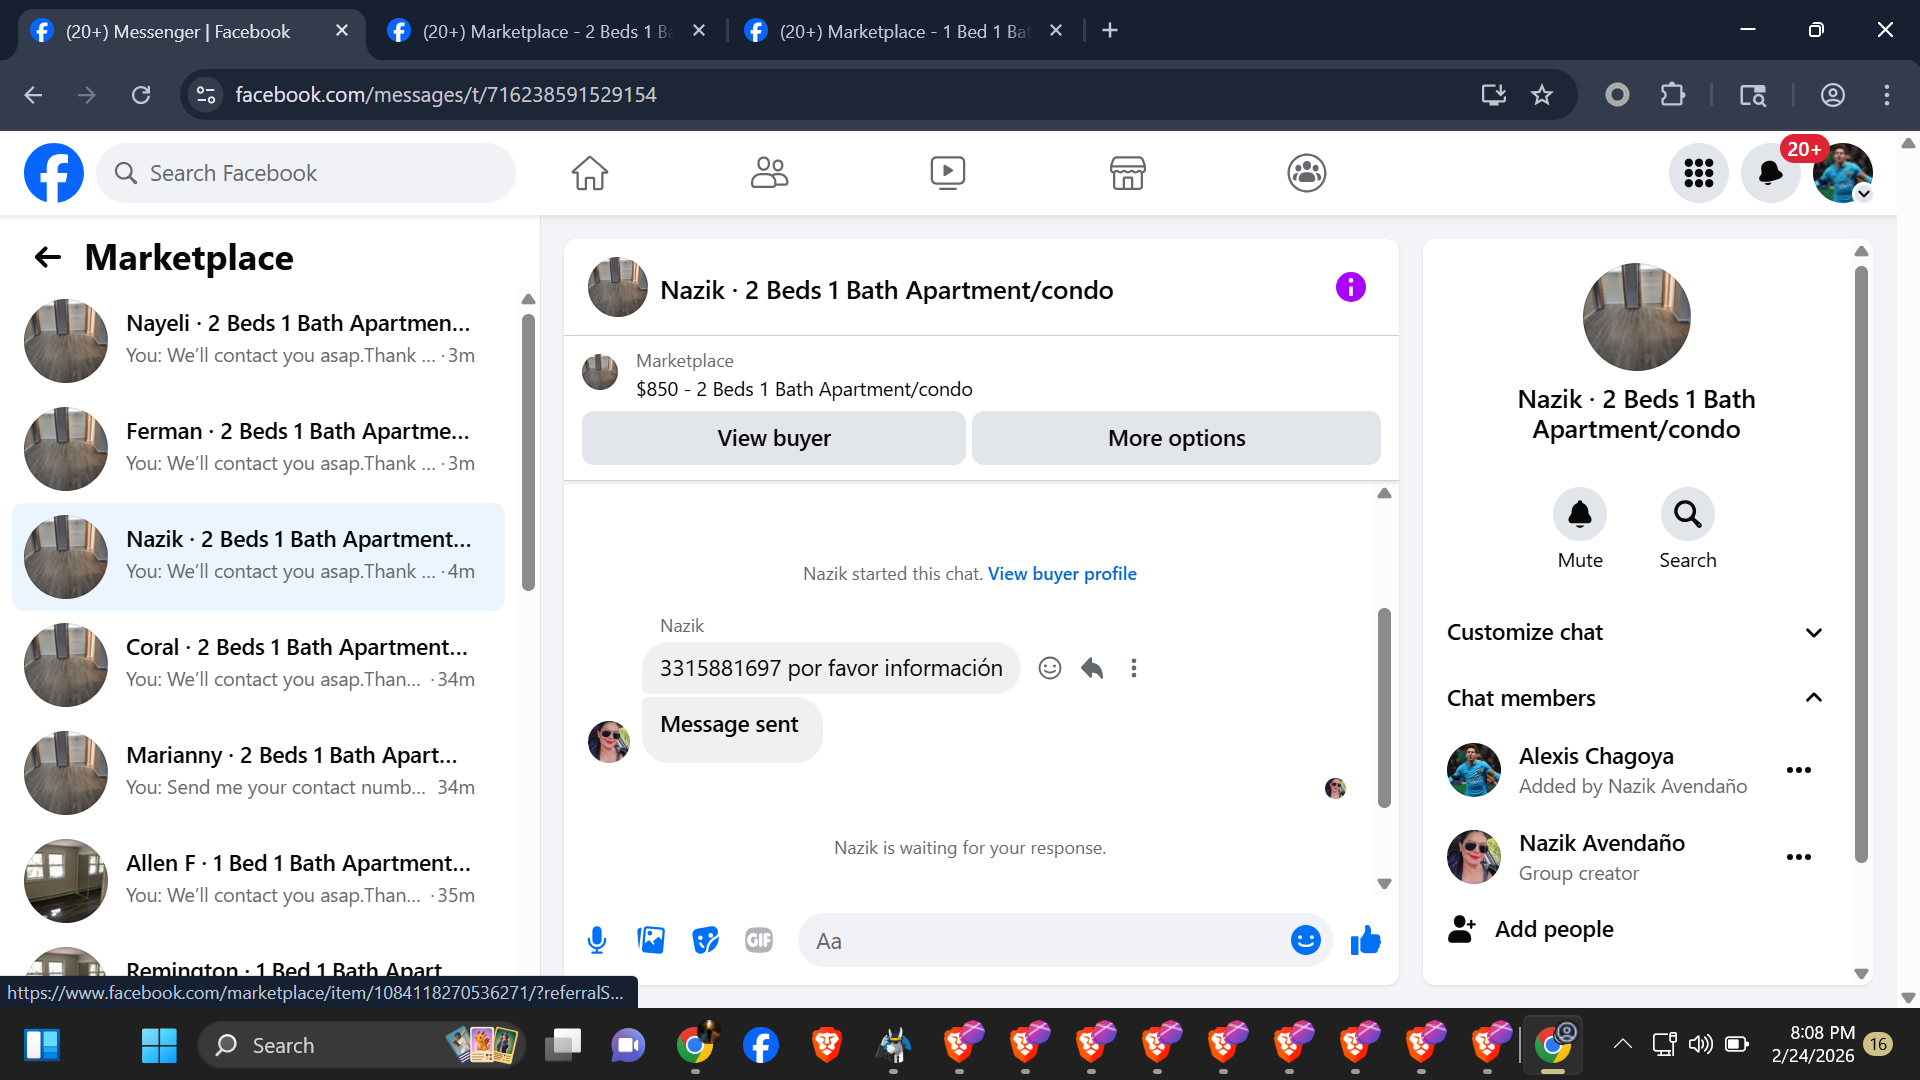The image size is (1920, 1080).
Task: Click the conversation list scrollbar
Action: pos(528,450)
